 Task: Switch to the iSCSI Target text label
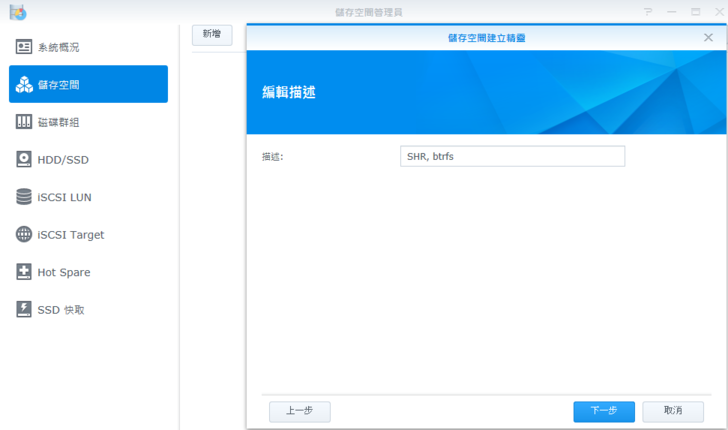click(x=71, y=235)
